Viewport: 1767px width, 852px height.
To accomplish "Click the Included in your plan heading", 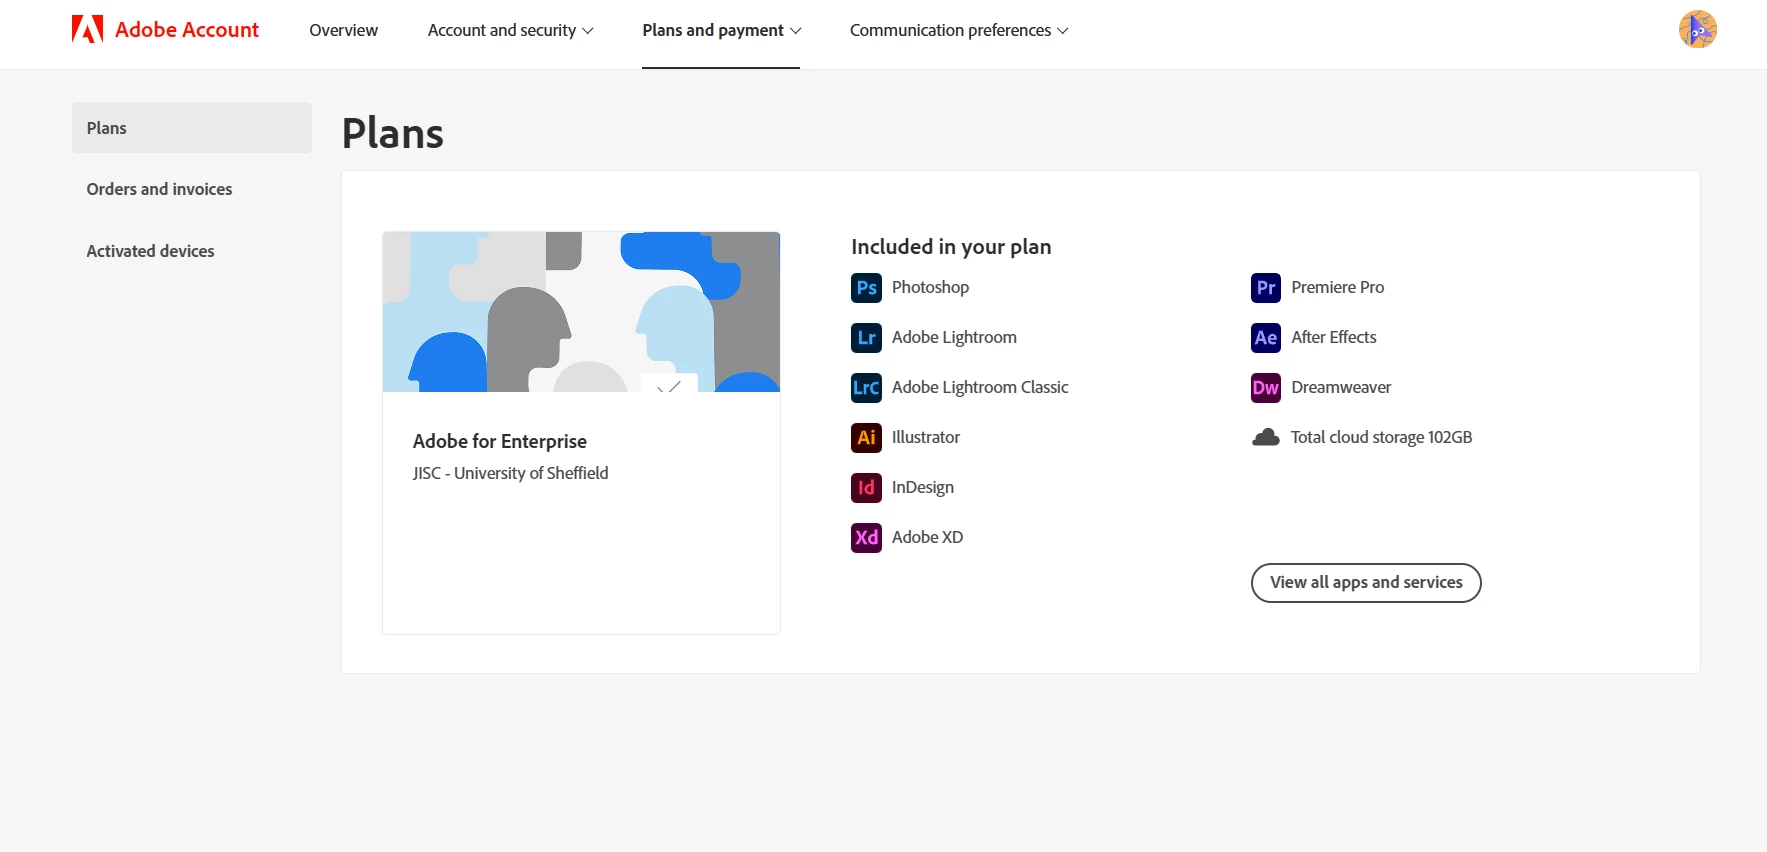I will click(x=951, y=247).
